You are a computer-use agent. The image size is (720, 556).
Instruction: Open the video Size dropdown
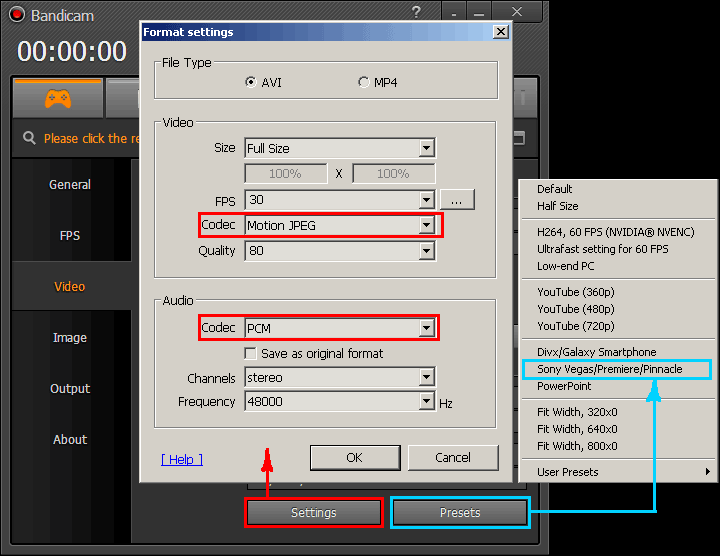427,148
